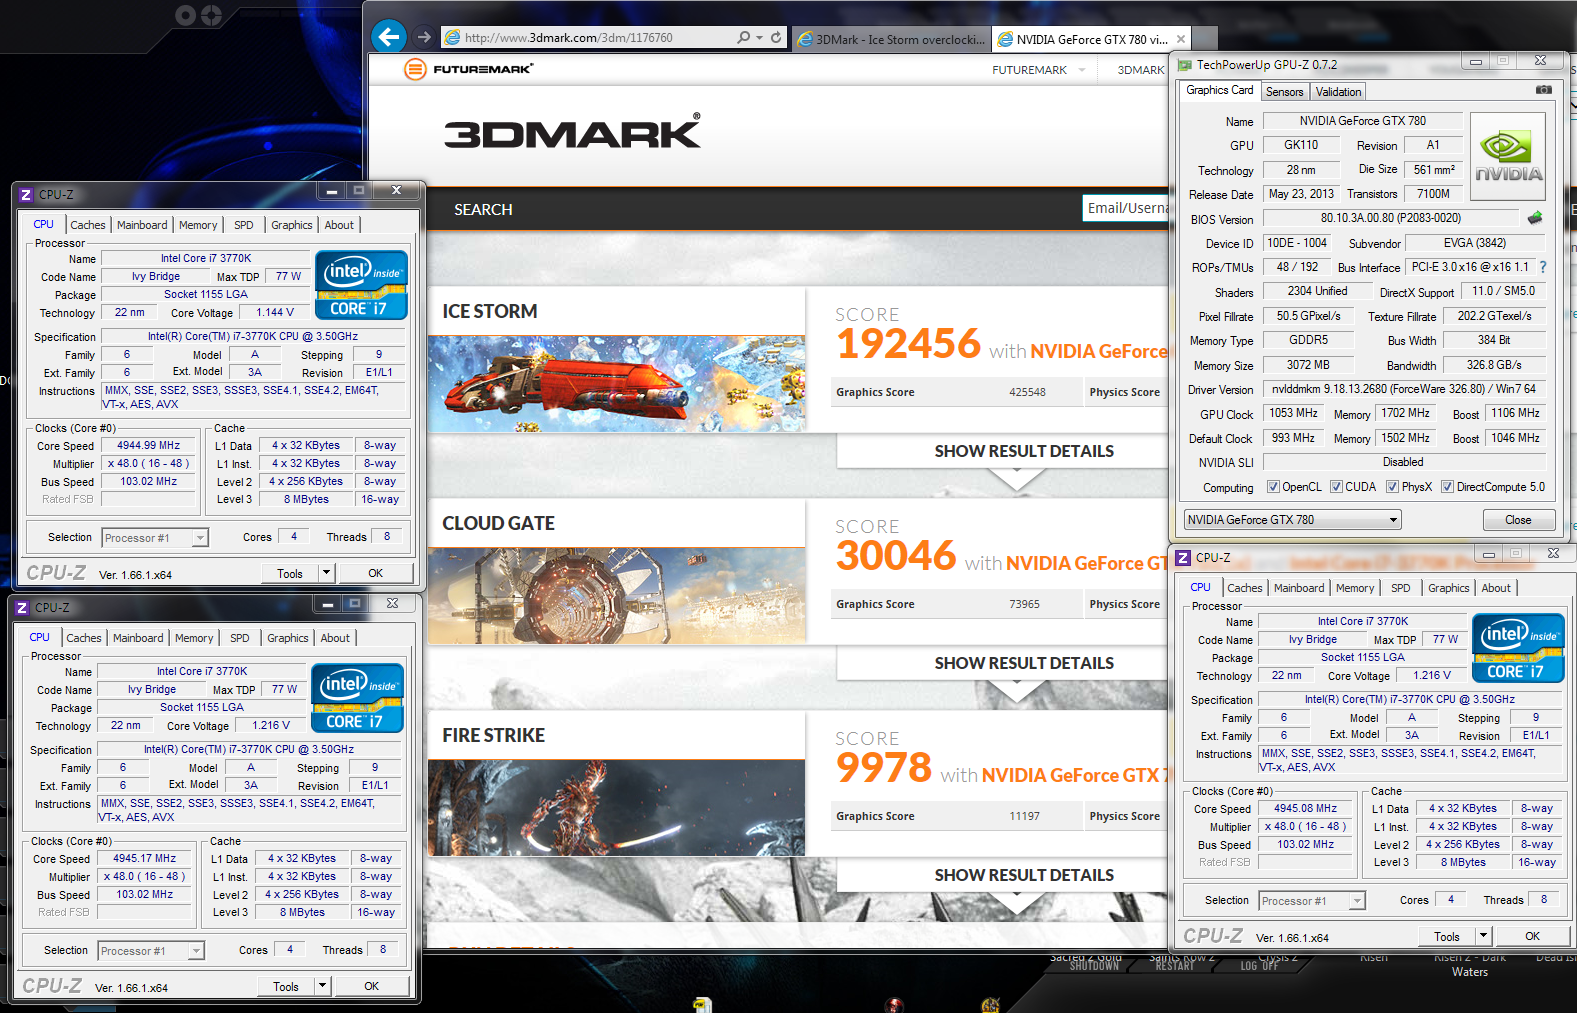Click Show Result Details under Ice Storm

point(1024,451)
